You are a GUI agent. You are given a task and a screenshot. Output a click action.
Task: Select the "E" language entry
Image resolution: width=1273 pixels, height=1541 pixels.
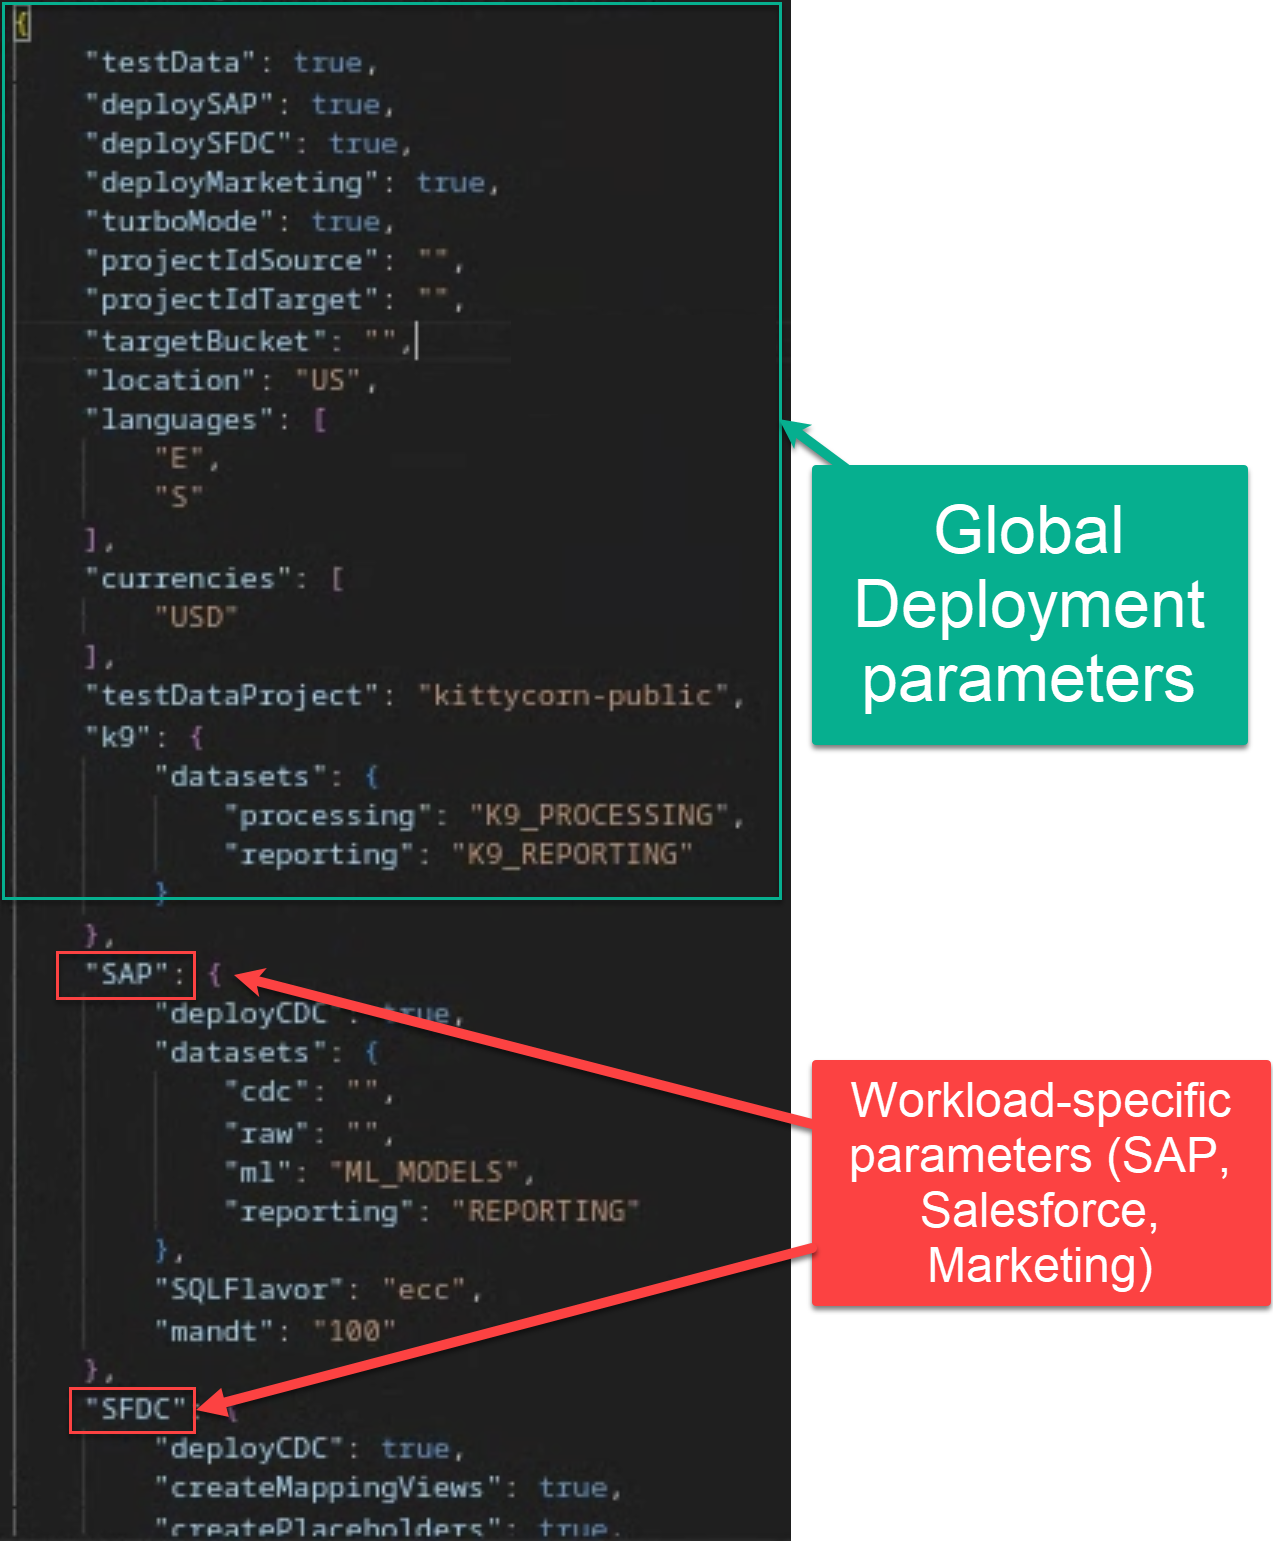click(180, 459)
